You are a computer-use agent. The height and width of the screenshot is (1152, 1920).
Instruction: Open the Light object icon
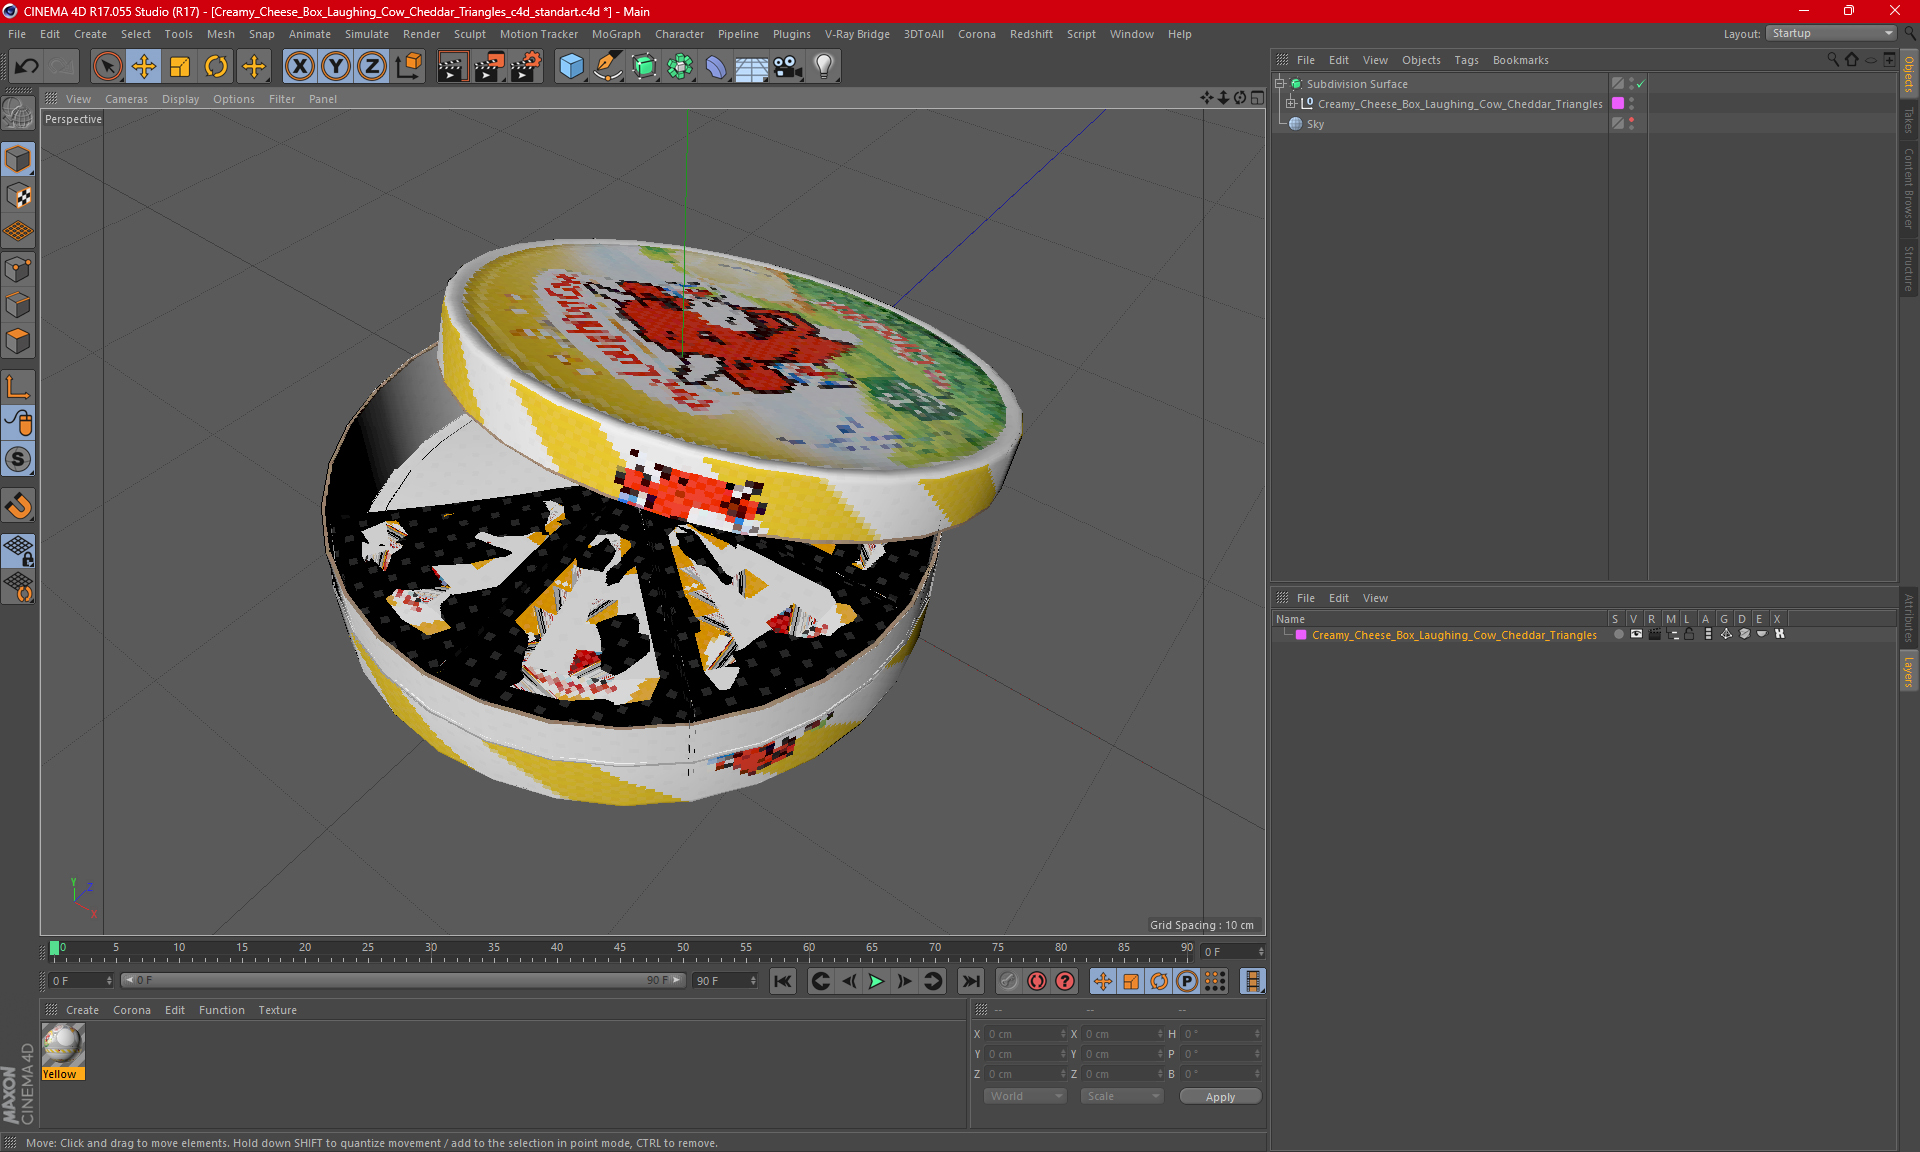point(823,67)
